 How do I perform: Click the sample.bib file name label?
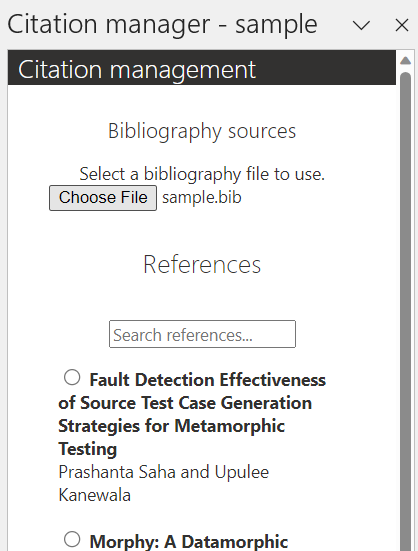(x=202, y=197)
